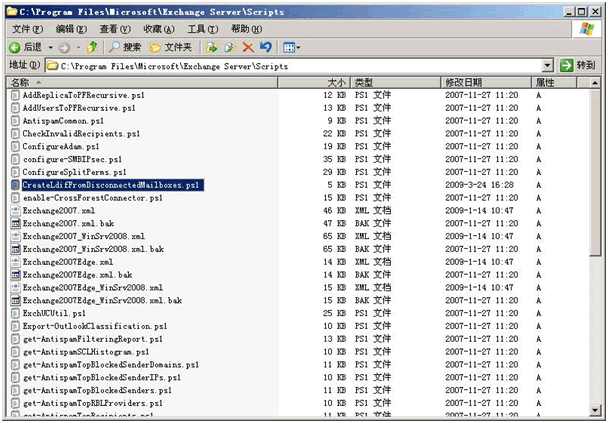
Task: Click the Copy To folder icon
Action: (230, 47)
